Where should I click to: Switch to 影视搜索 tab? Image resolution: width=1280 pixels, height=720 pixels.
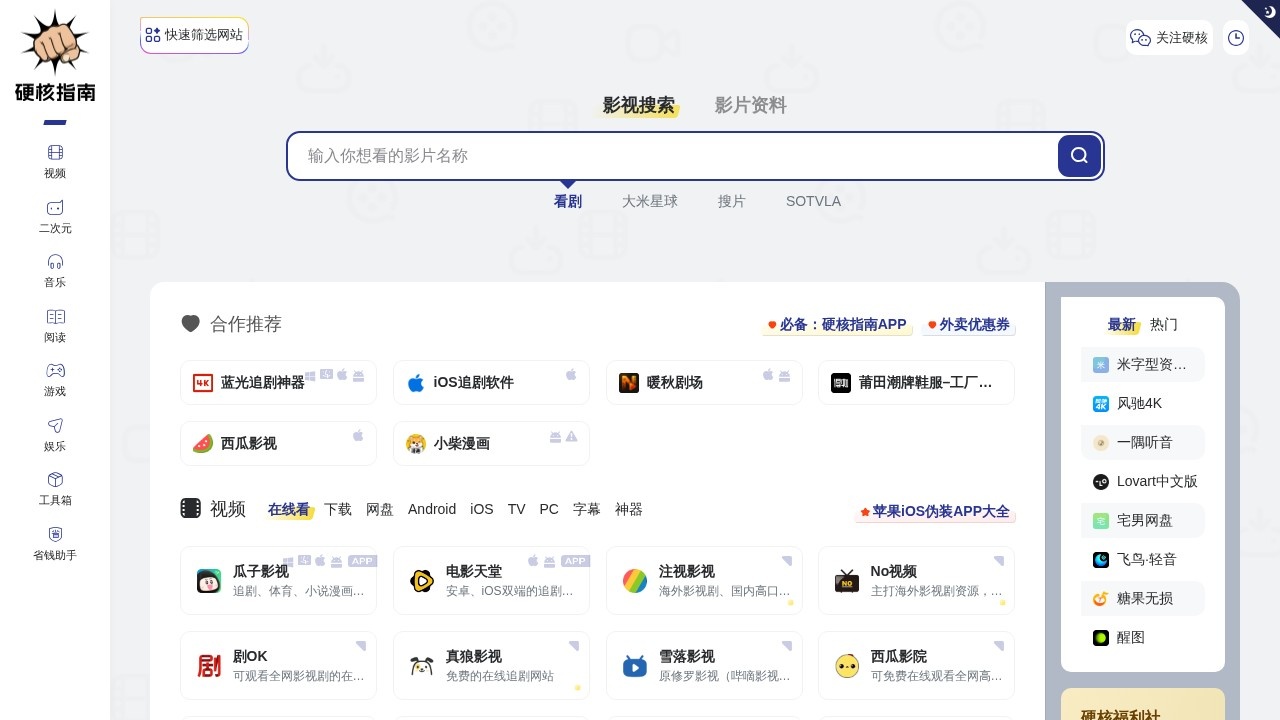(x=638, y=106)
